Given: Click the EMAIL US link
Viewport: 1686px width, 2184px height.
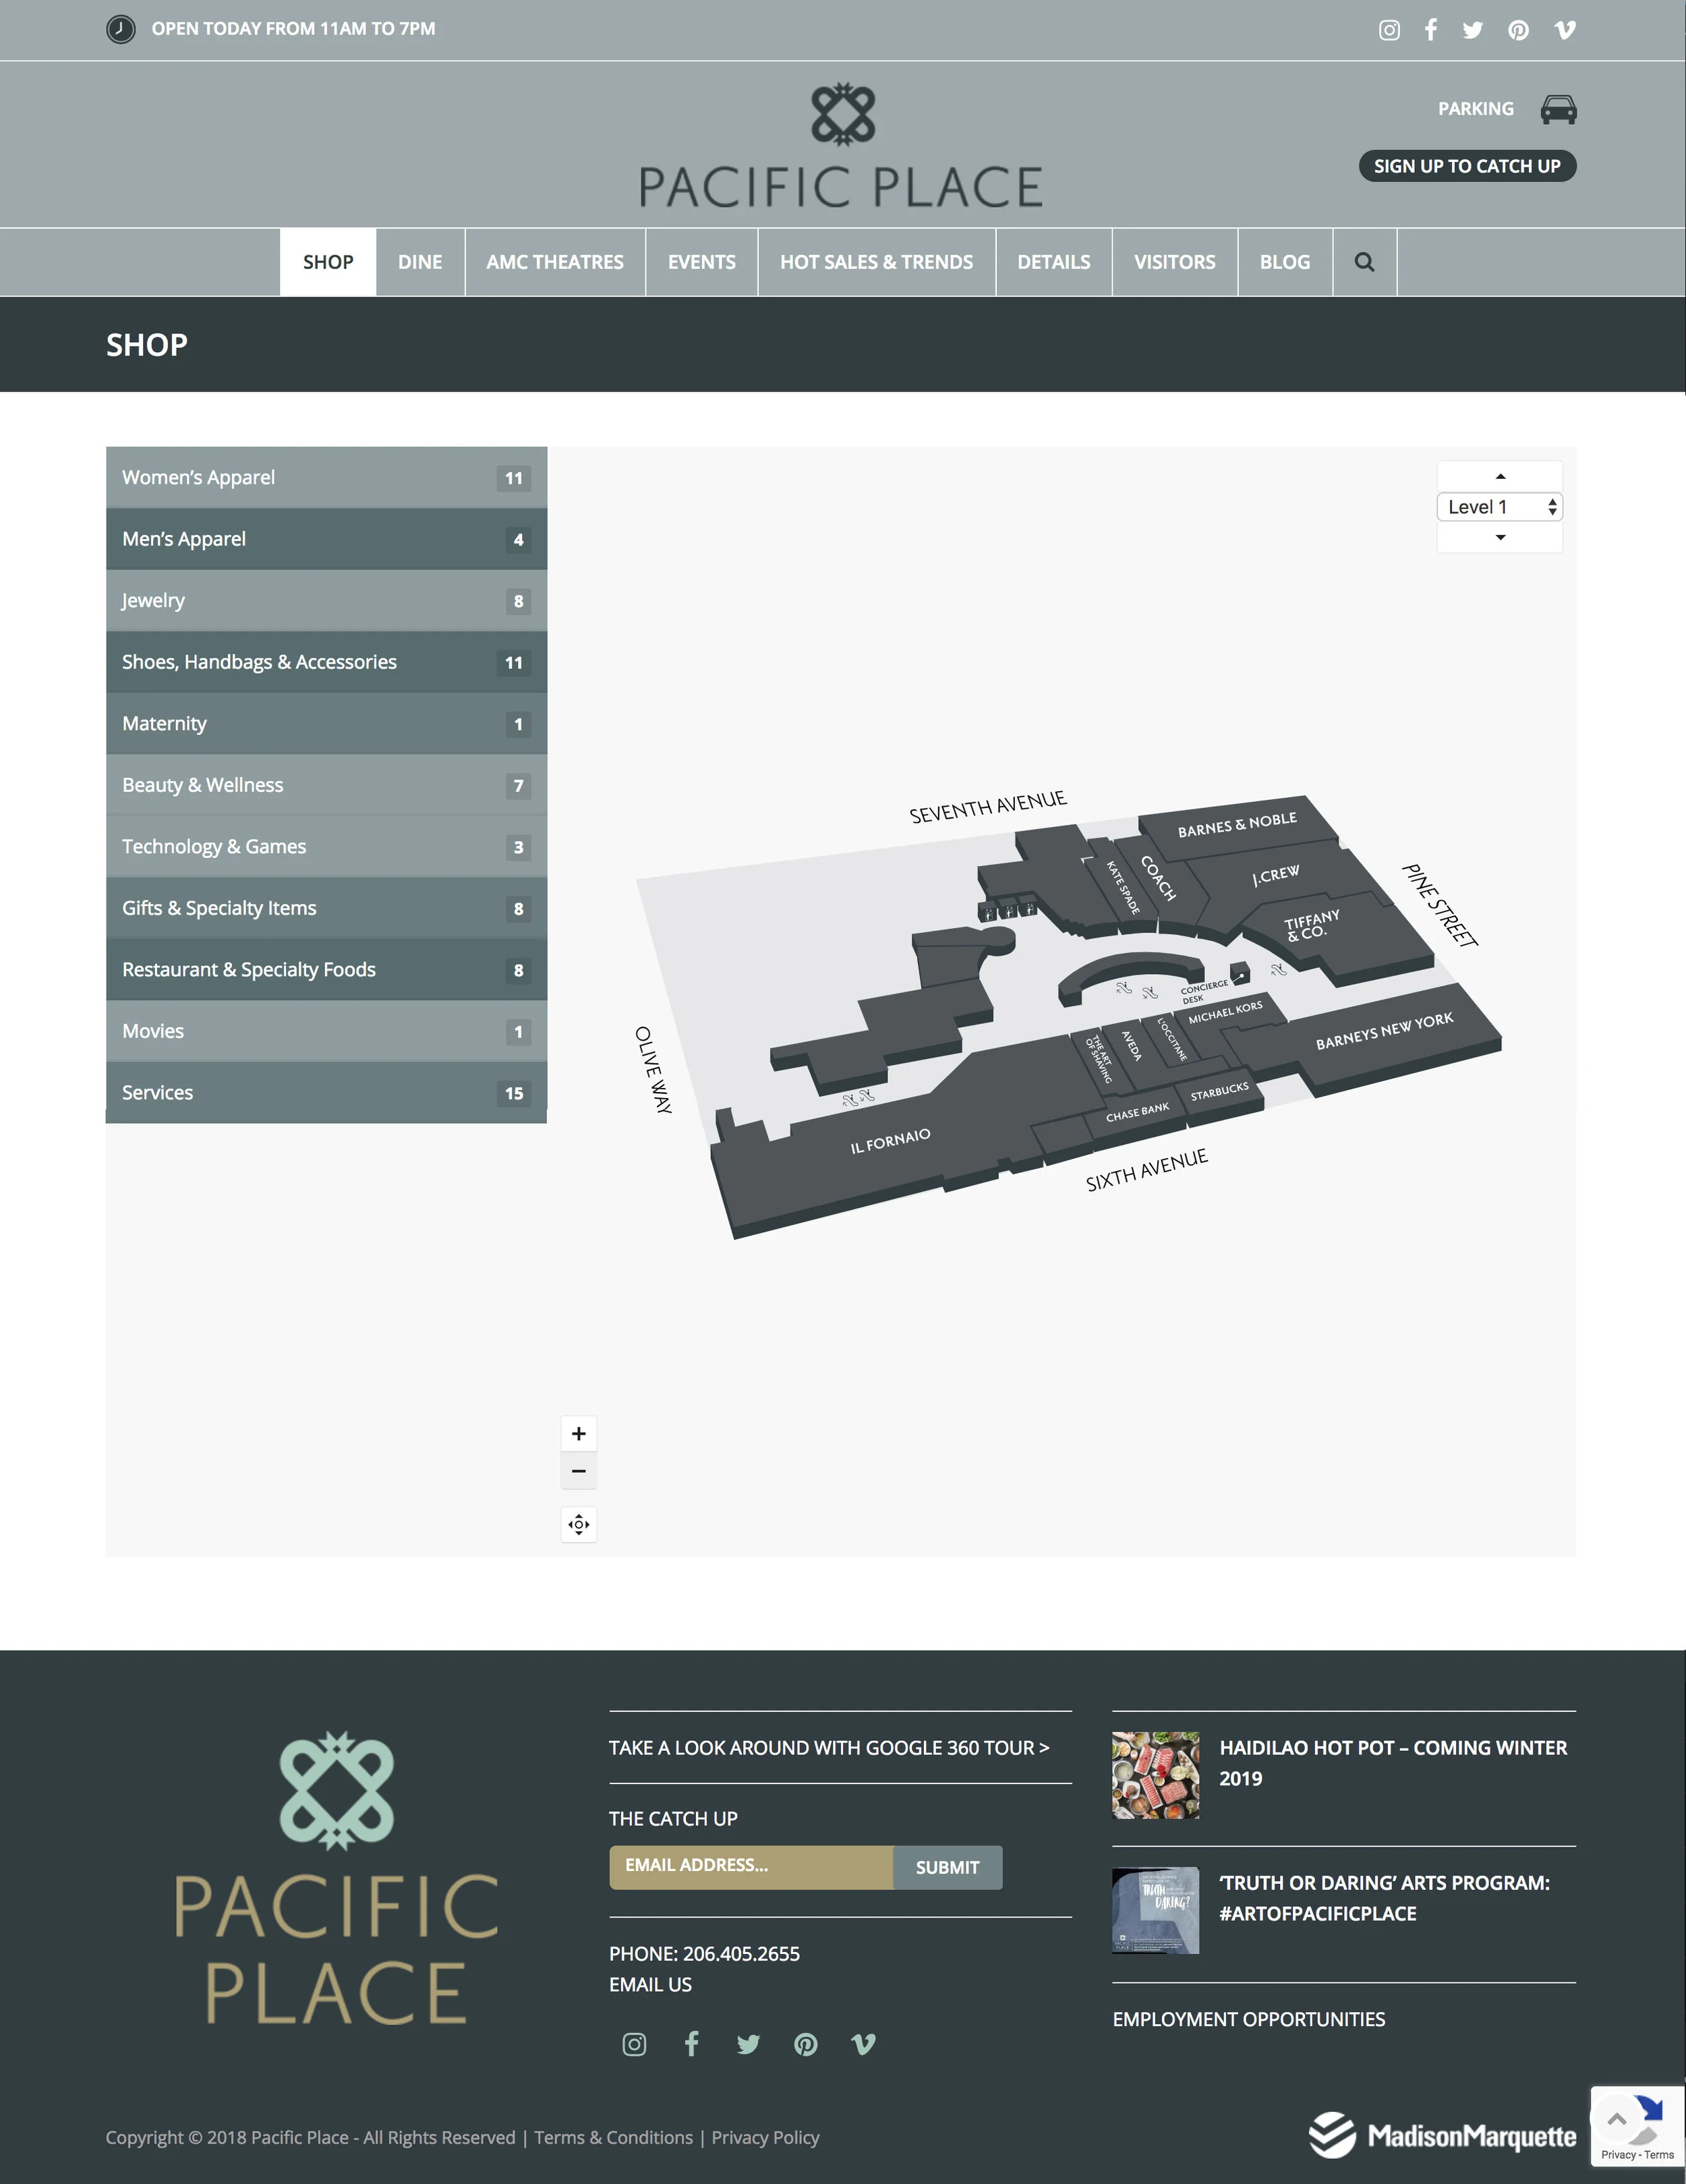Looking at the screenshot, I should [x=650, y=1985].
